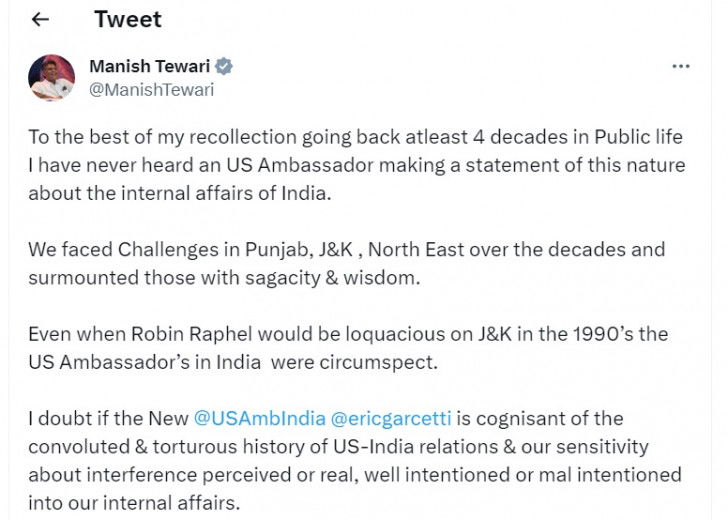Click the final line "into our internal affairs."
This screenshot has width=728, height=520.
134,502
